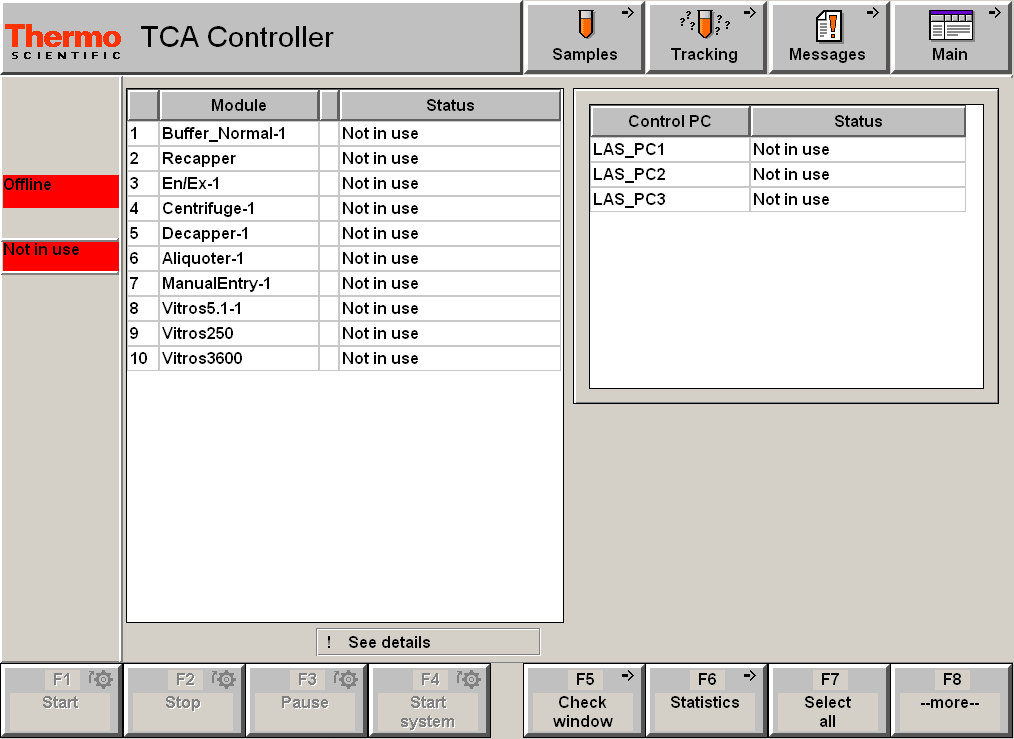This screenshot has width=1014, height=739.
Task: Click the red Not in use indicator
Action: [61, 256]
